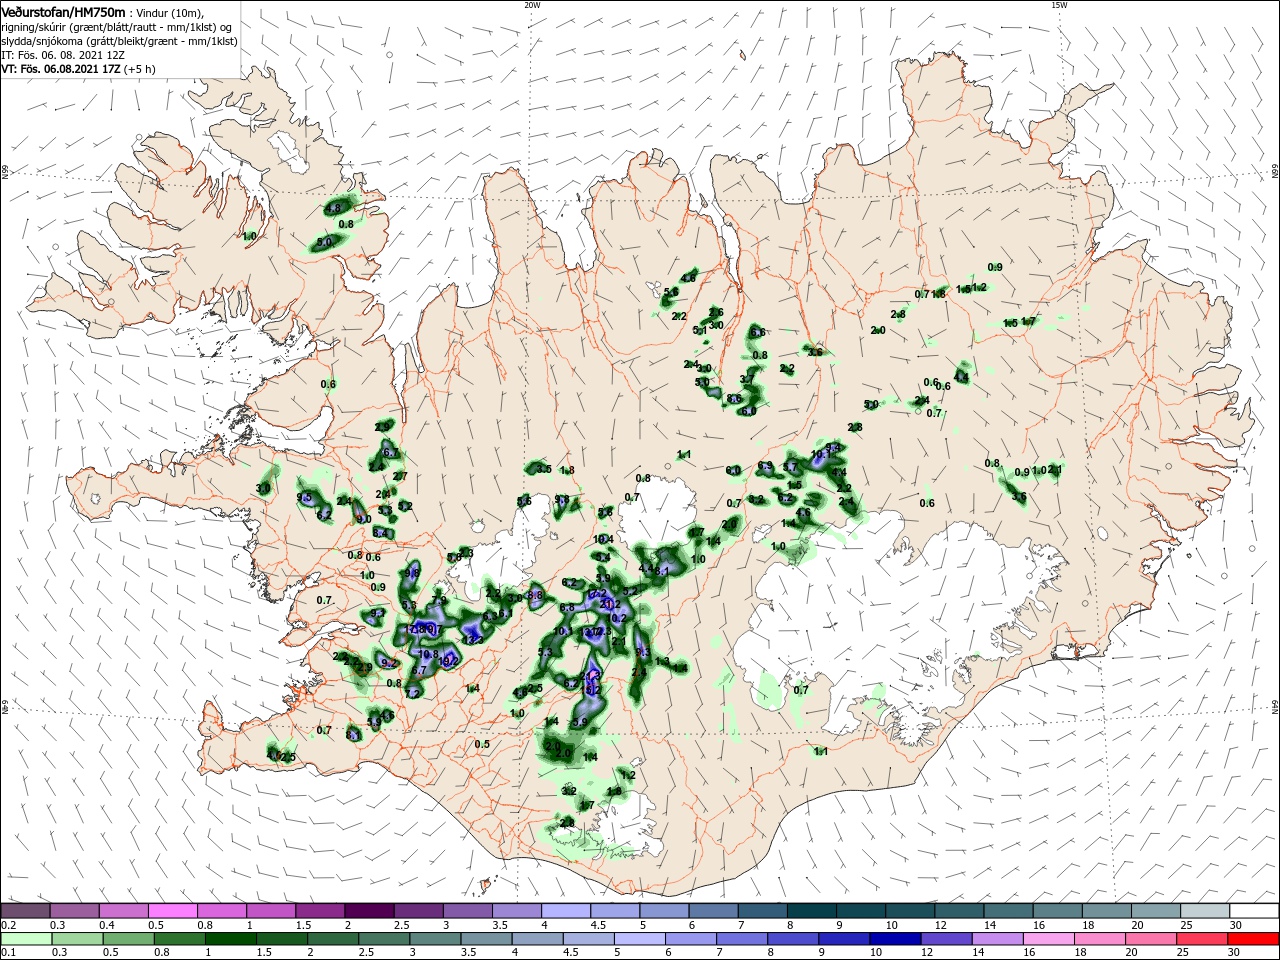Click the 10.4 precipitation value on the map
The image size is (1280, 960).
click(602, 539)
